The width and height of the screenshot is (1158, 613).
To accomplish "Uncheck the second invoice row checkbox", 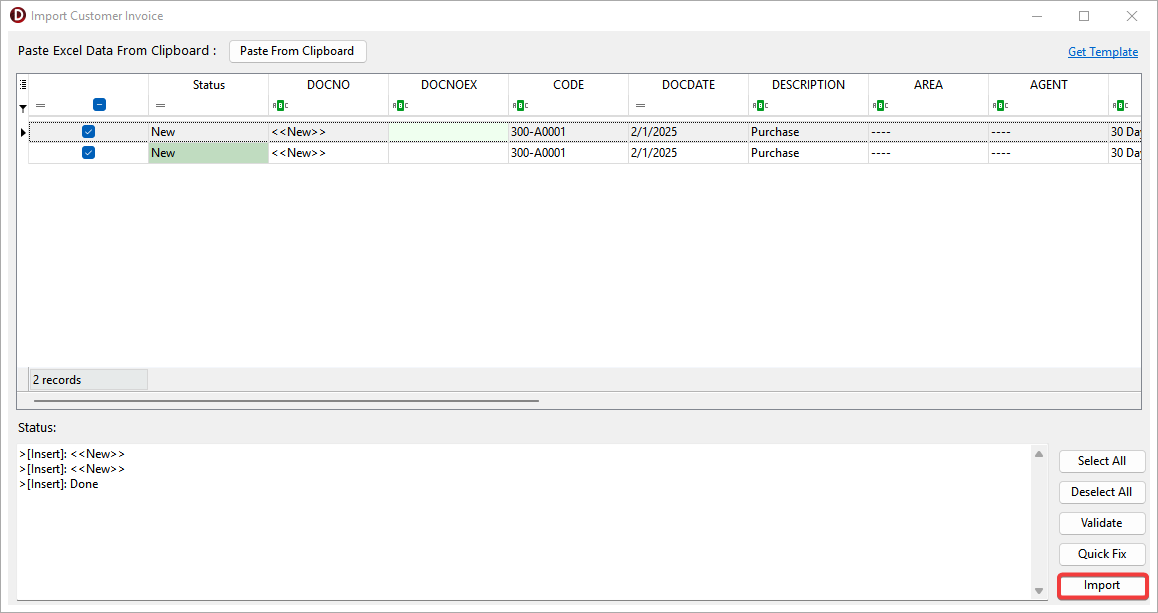I will point(88,153).
